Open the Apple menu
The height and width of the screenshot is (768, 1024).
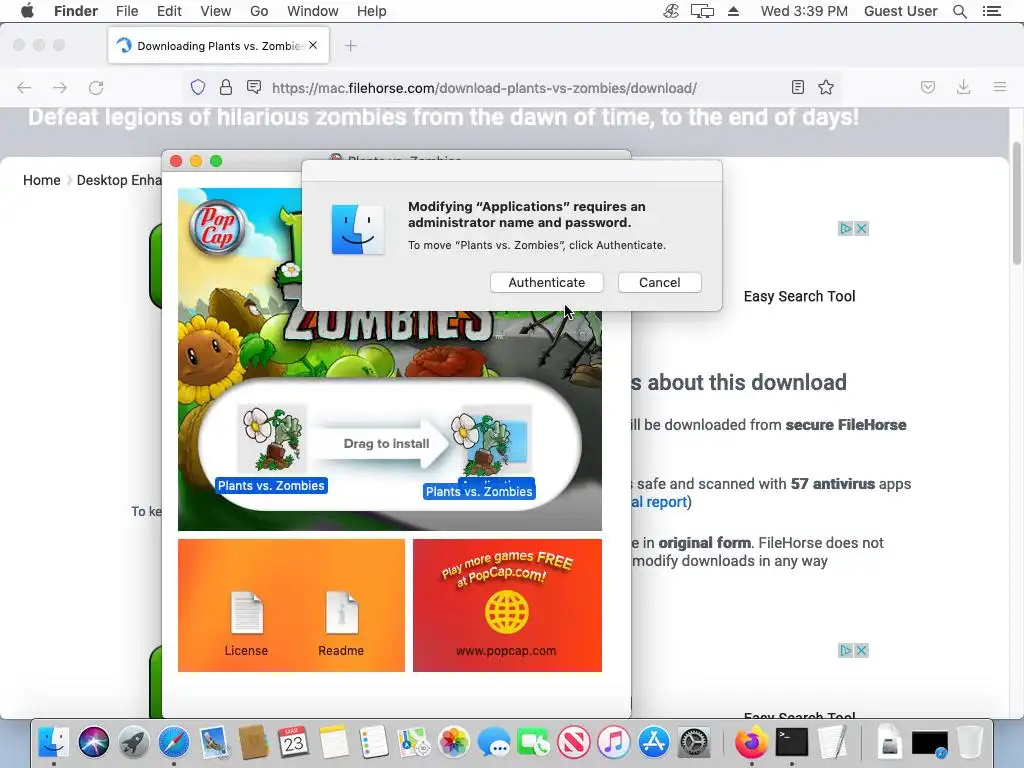point(27,11)
